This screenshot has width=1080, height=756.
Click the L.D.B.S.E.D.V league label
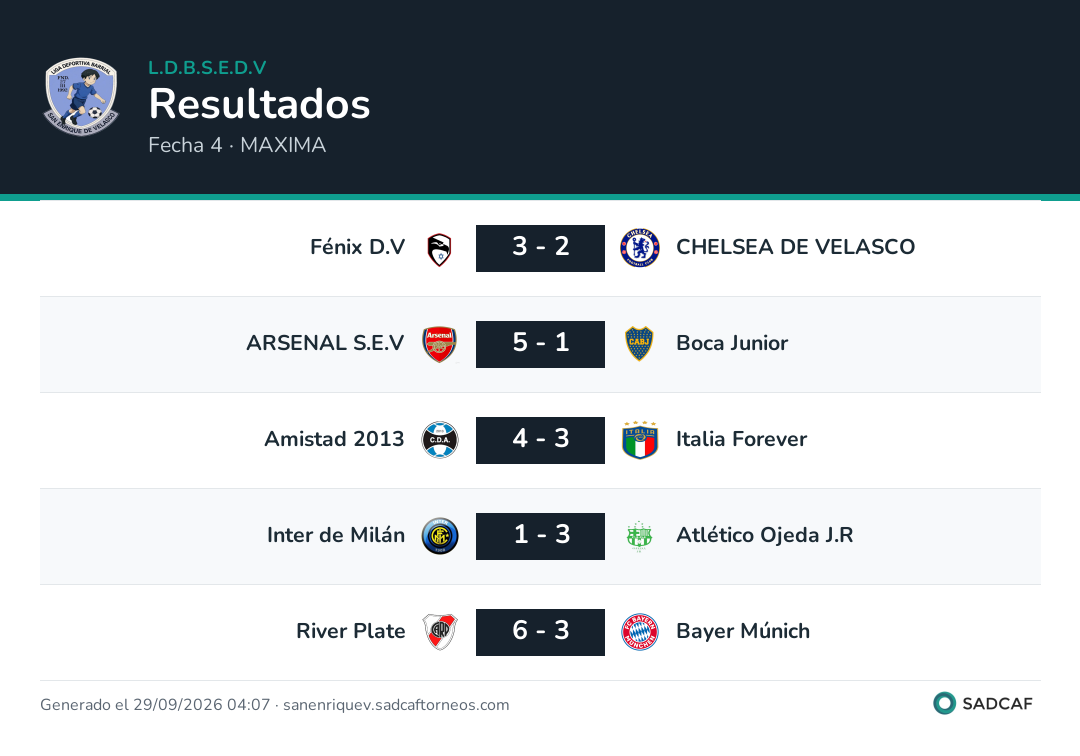[207, 67]
